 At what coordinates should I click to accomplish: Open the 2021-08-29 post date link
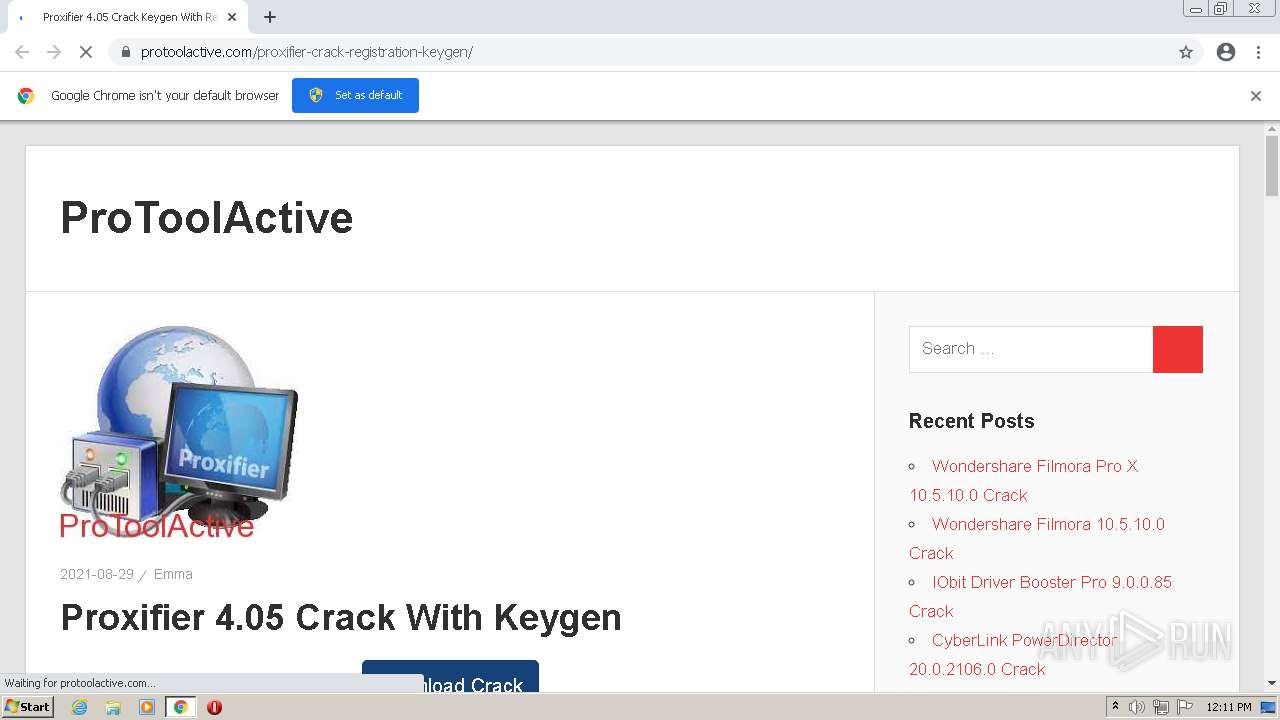[x=97, y=574]
